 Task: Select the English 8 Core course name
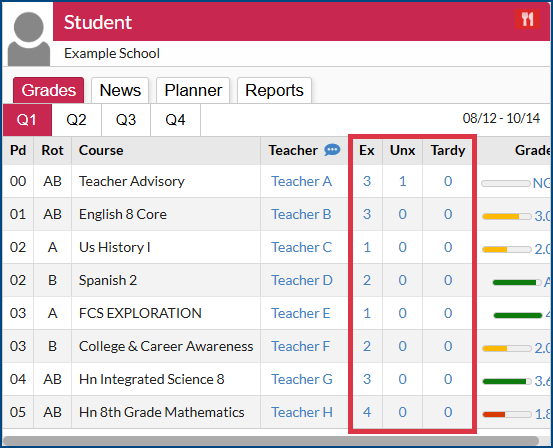click(x=123, y=214)
